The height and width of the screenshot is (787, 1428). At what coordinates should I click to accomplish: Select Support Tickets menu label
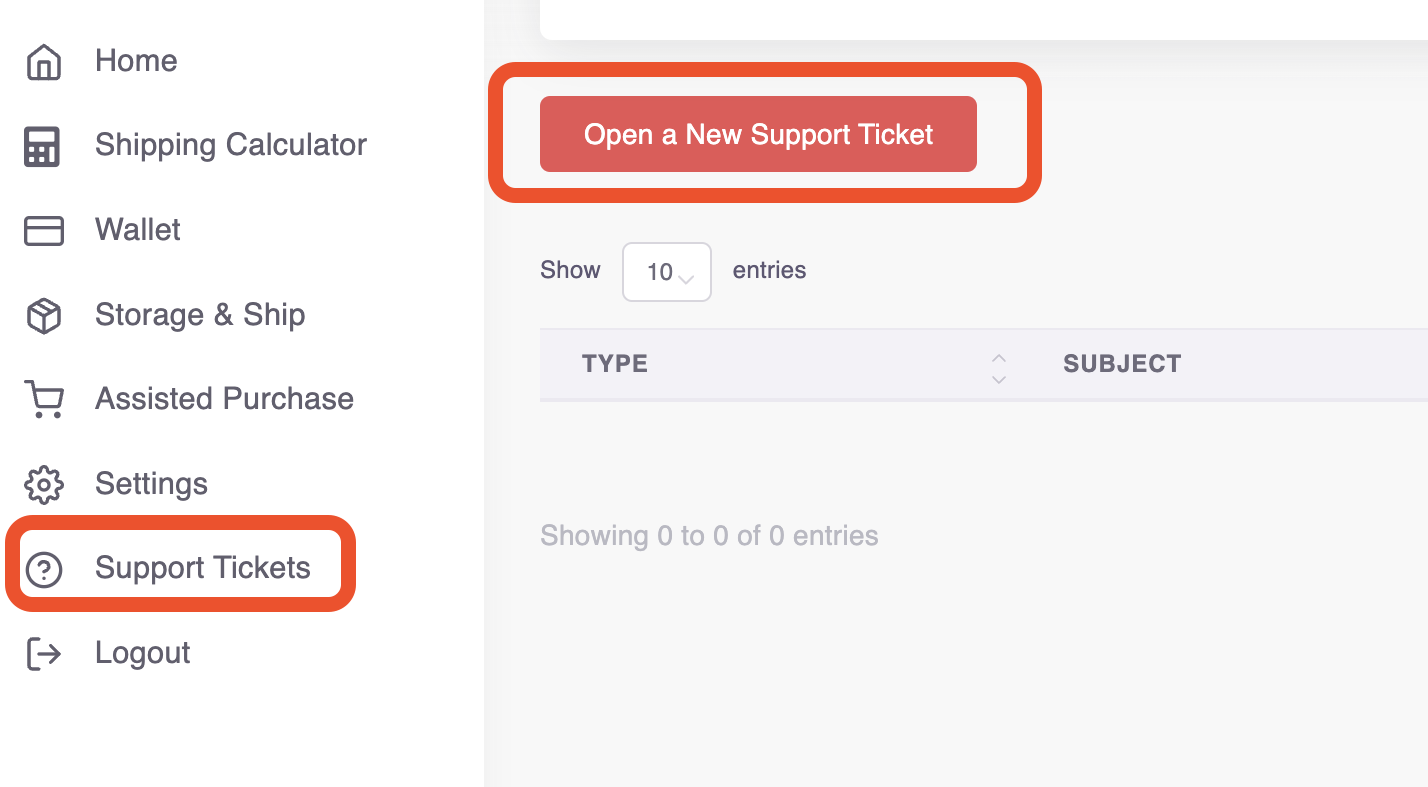pyautogui.click(x=203, y=568)
